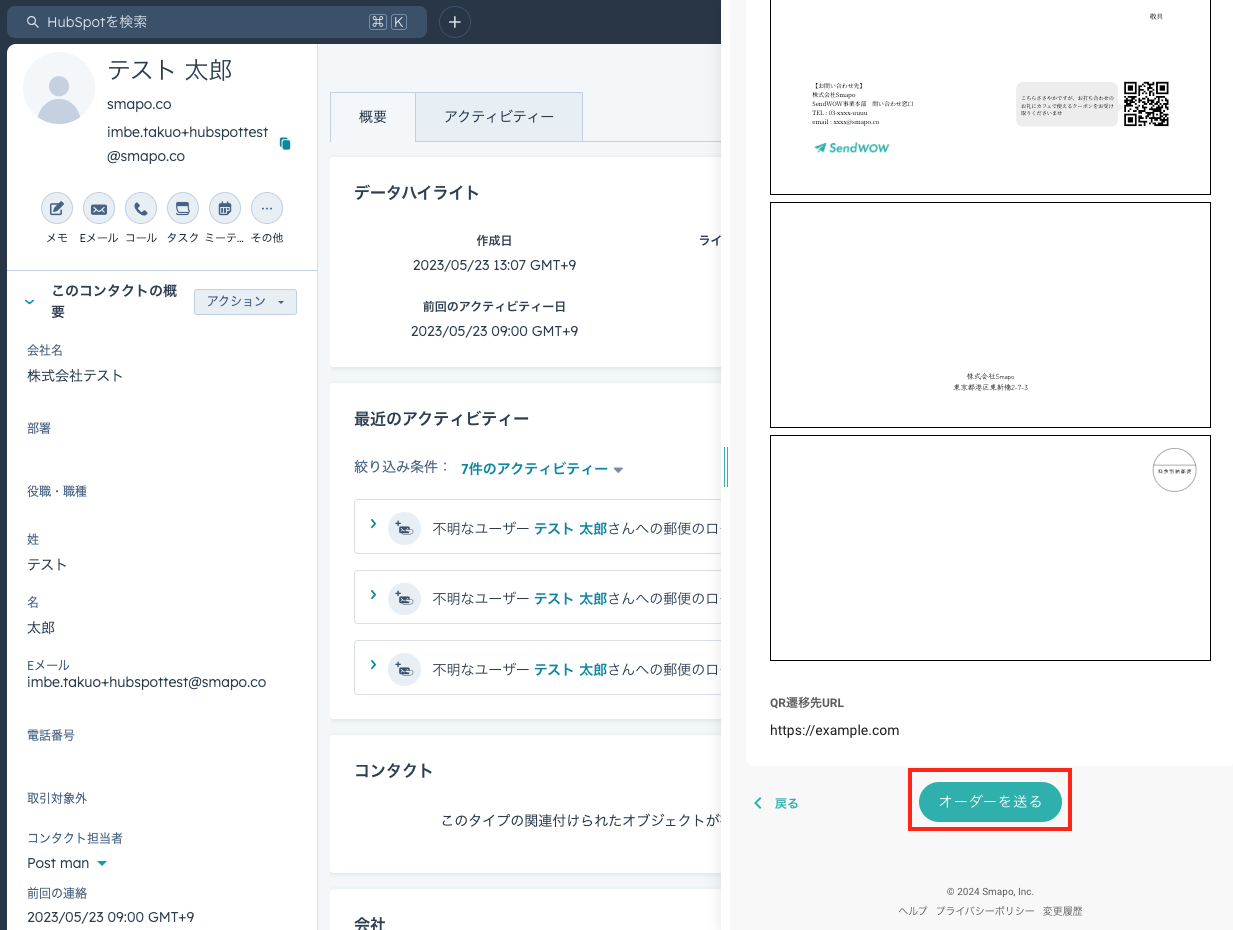Click the ミーティング calendar icon
The image size is (1233, 930).
[x=225, y=209]
